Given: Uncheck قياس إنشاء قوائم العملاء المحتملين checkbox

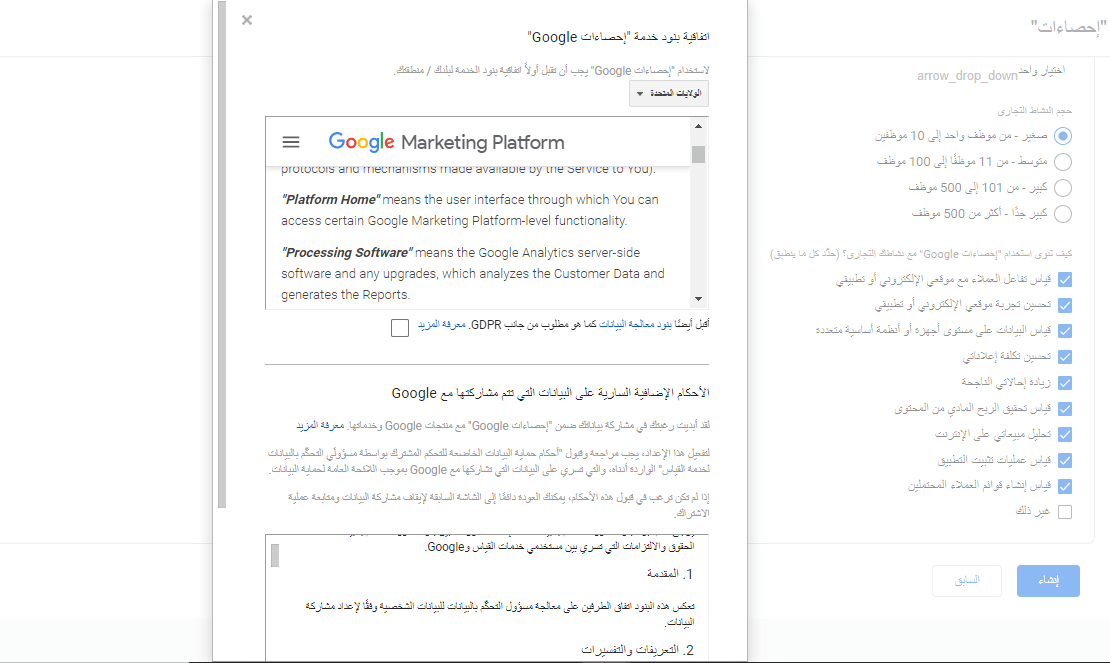Looking at the screenshot, I should point(1065,486).
